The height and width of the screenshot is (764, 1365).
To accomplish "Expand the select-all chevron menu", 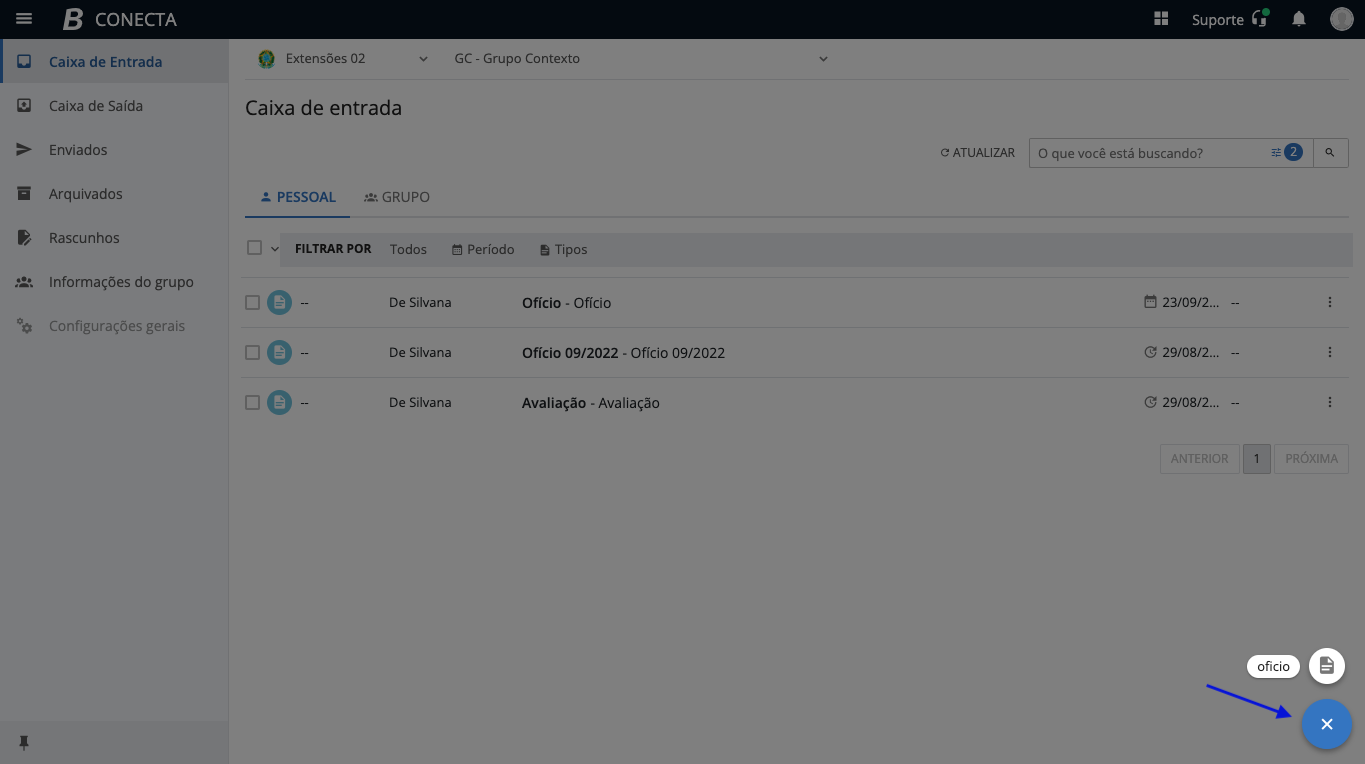I will [x=275, y=249].
